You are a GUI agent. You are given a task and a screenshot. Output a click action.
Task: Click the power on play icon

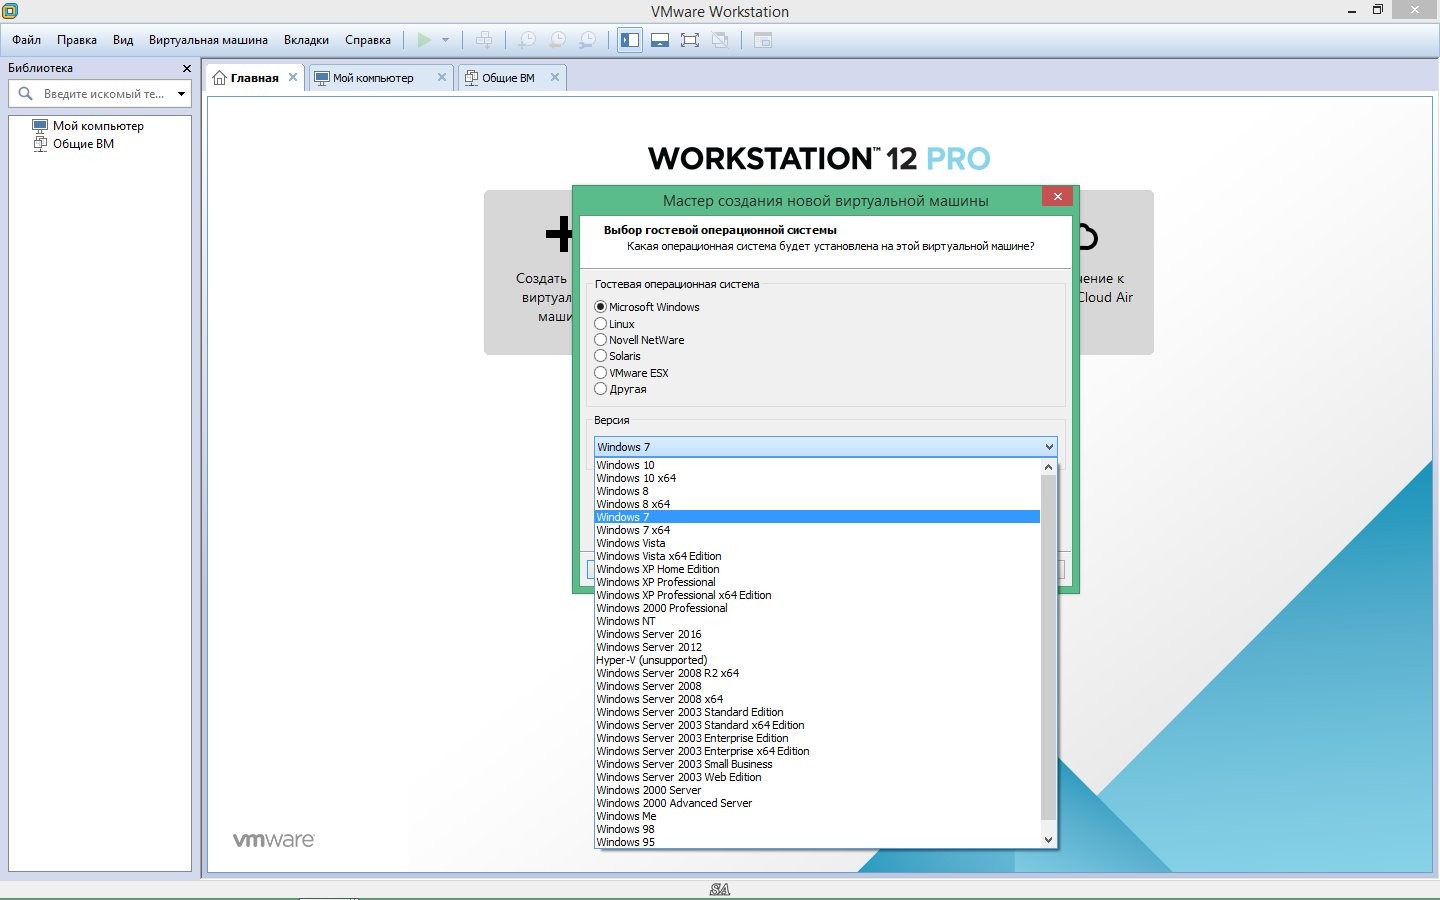pos(424,40)
